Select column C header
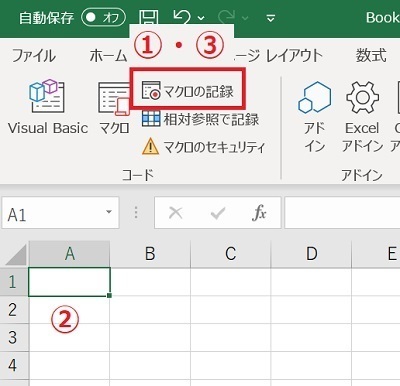 (x=231, y=254)
